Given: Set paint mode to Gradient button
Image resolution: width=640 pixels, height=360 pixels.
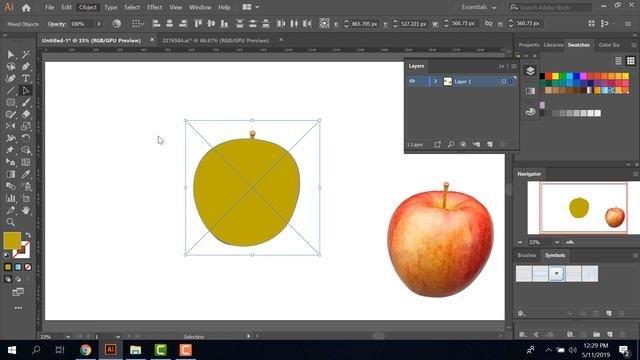Looking at the screenshot, I should click(x=18, y=267).
